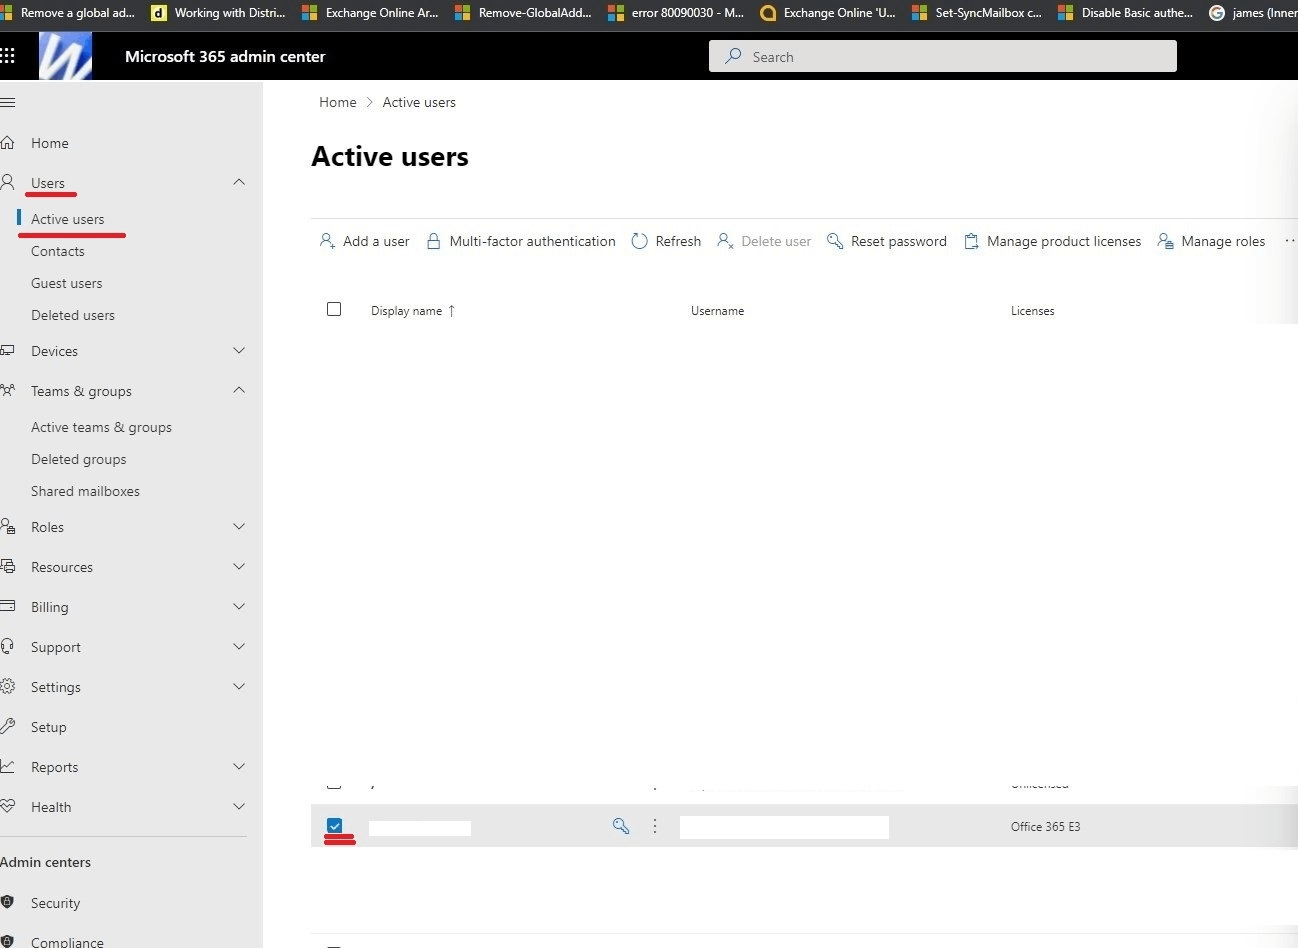Click the Manage roles button

(1211, 241)
